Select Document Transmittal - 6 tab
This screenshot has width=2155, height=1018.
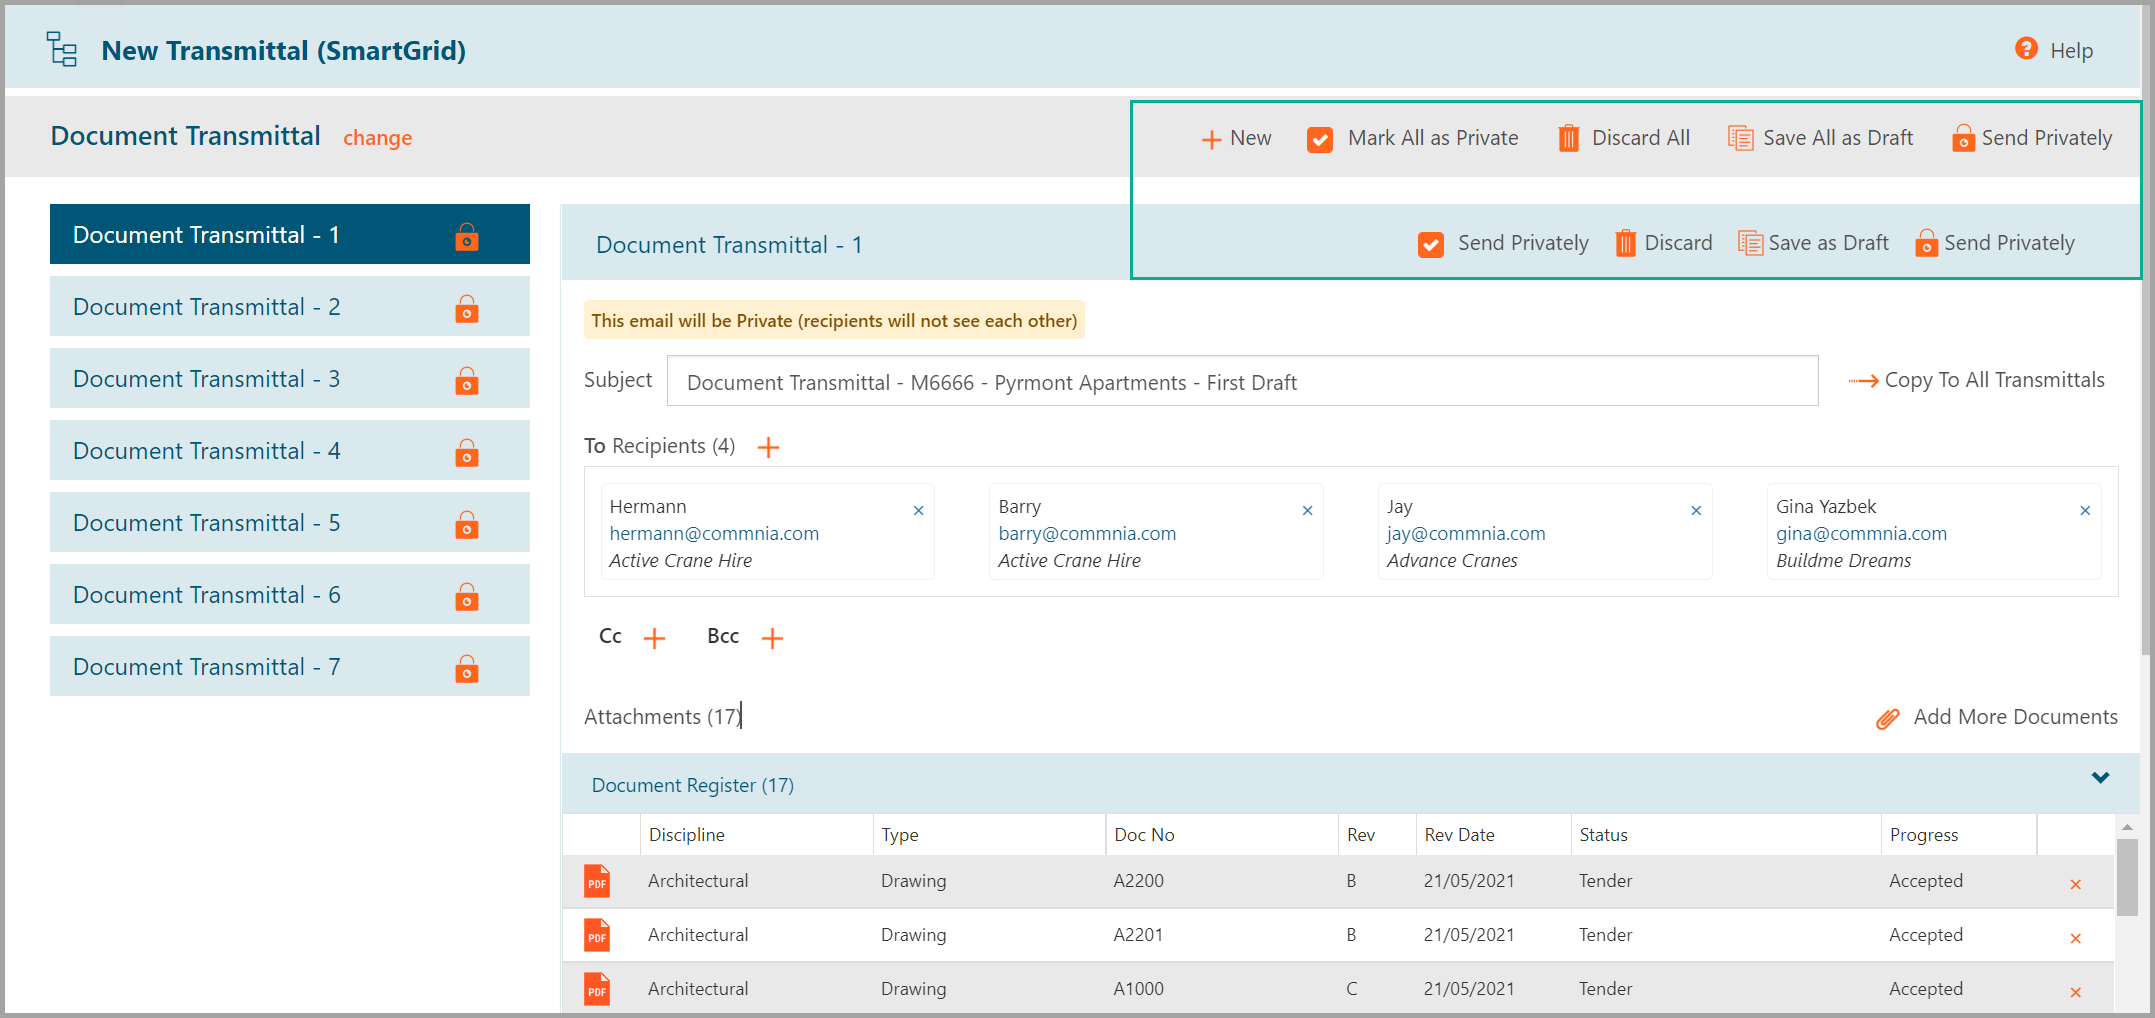[290, 594]
